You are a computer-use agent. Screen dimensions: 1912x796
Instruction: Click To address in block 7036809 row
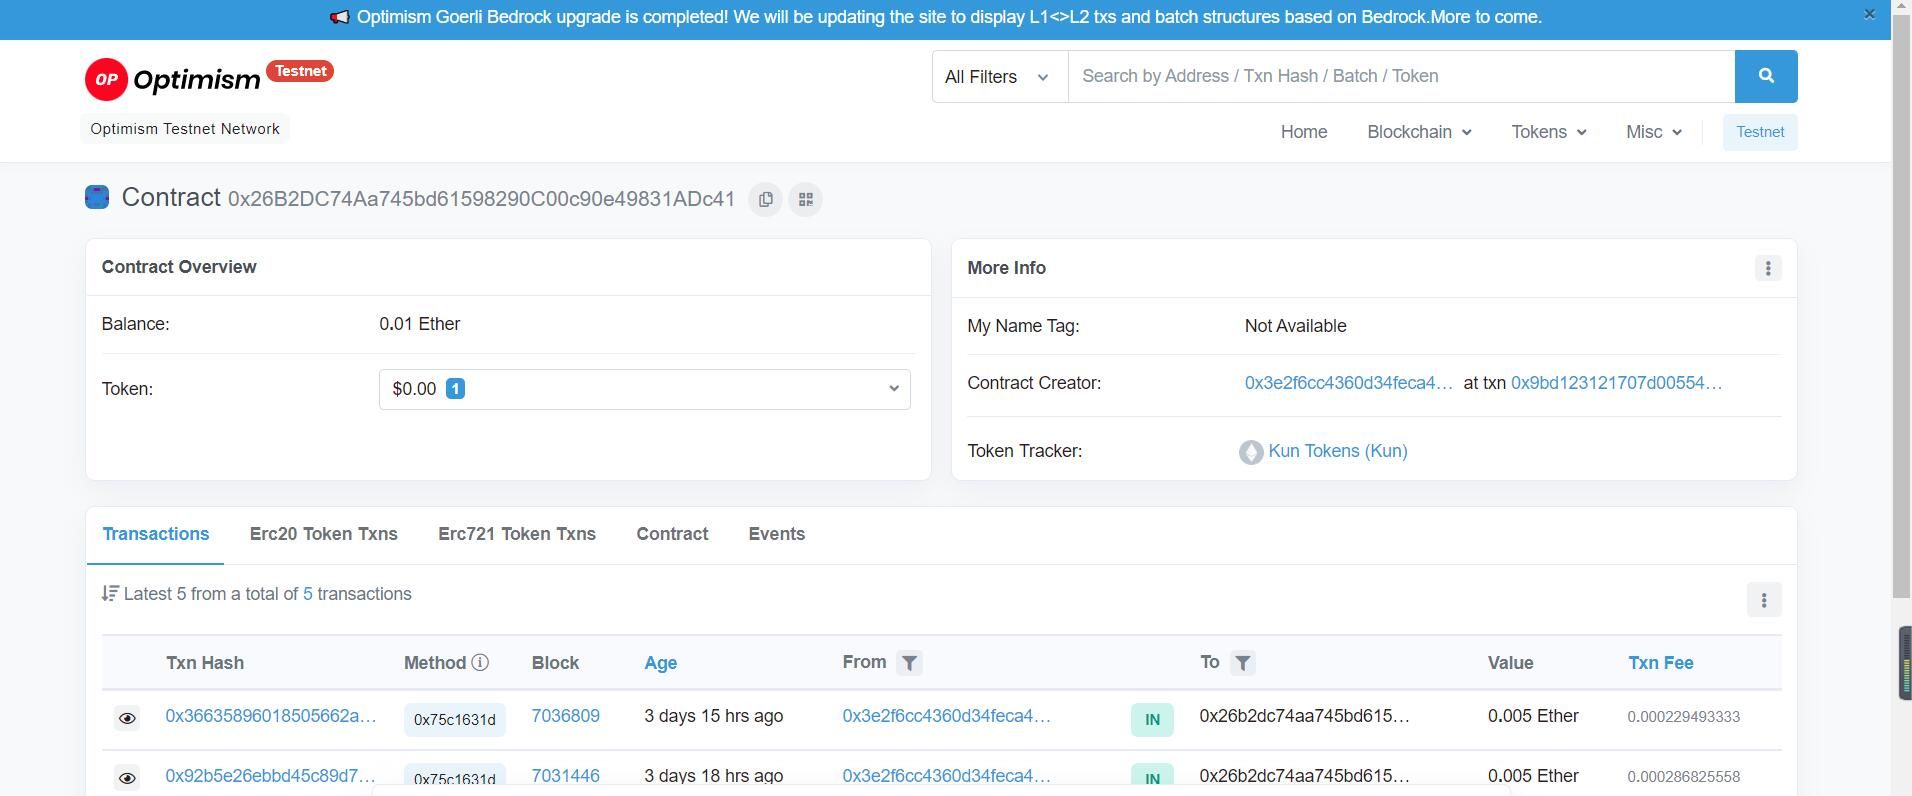1304,716
